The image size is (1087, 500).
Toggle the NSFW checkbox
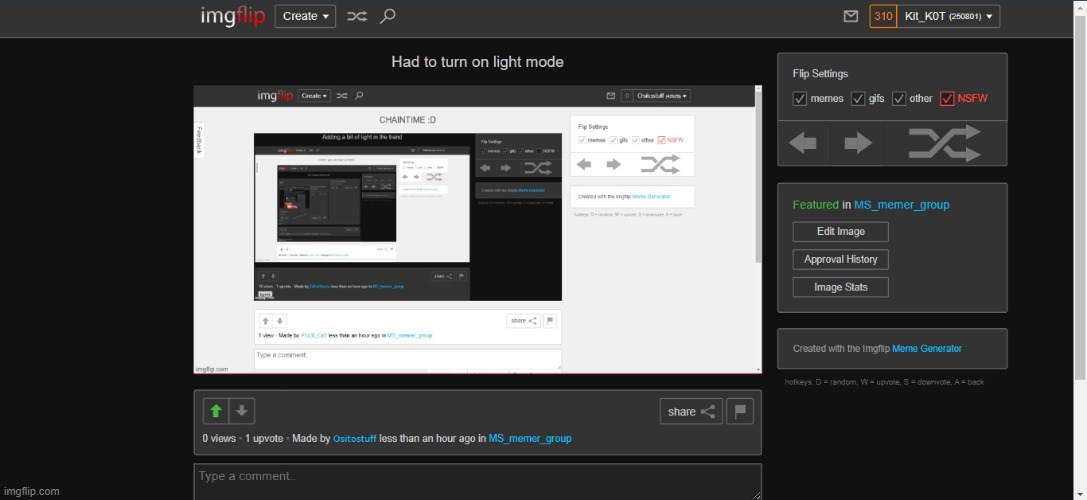947,98
